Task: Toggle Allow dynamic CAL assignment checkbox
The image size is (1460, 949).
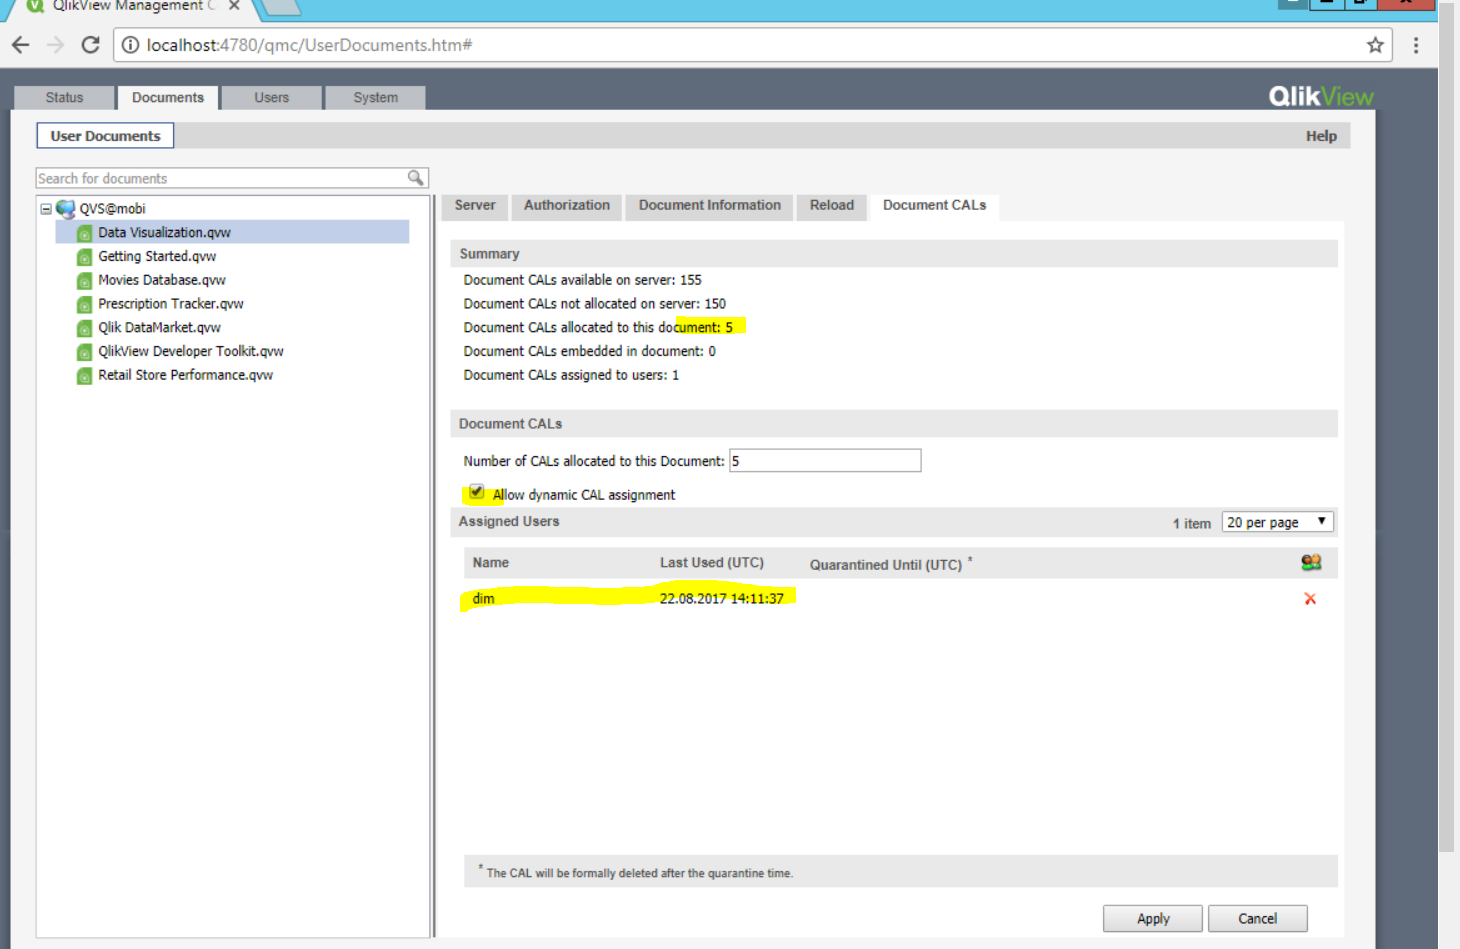Action: tap(477, 492)
